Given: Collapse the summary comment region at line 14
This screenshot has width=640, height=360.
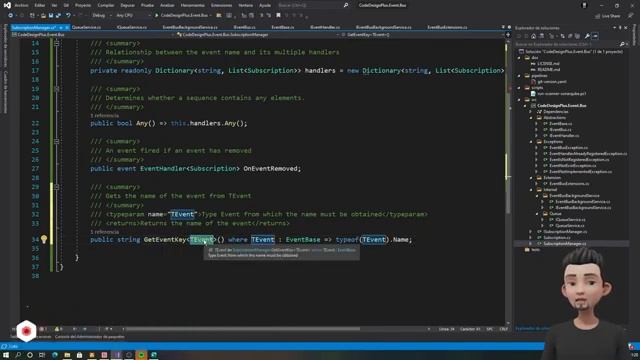Looking at the screenshot, I should (x=57, y=43).
